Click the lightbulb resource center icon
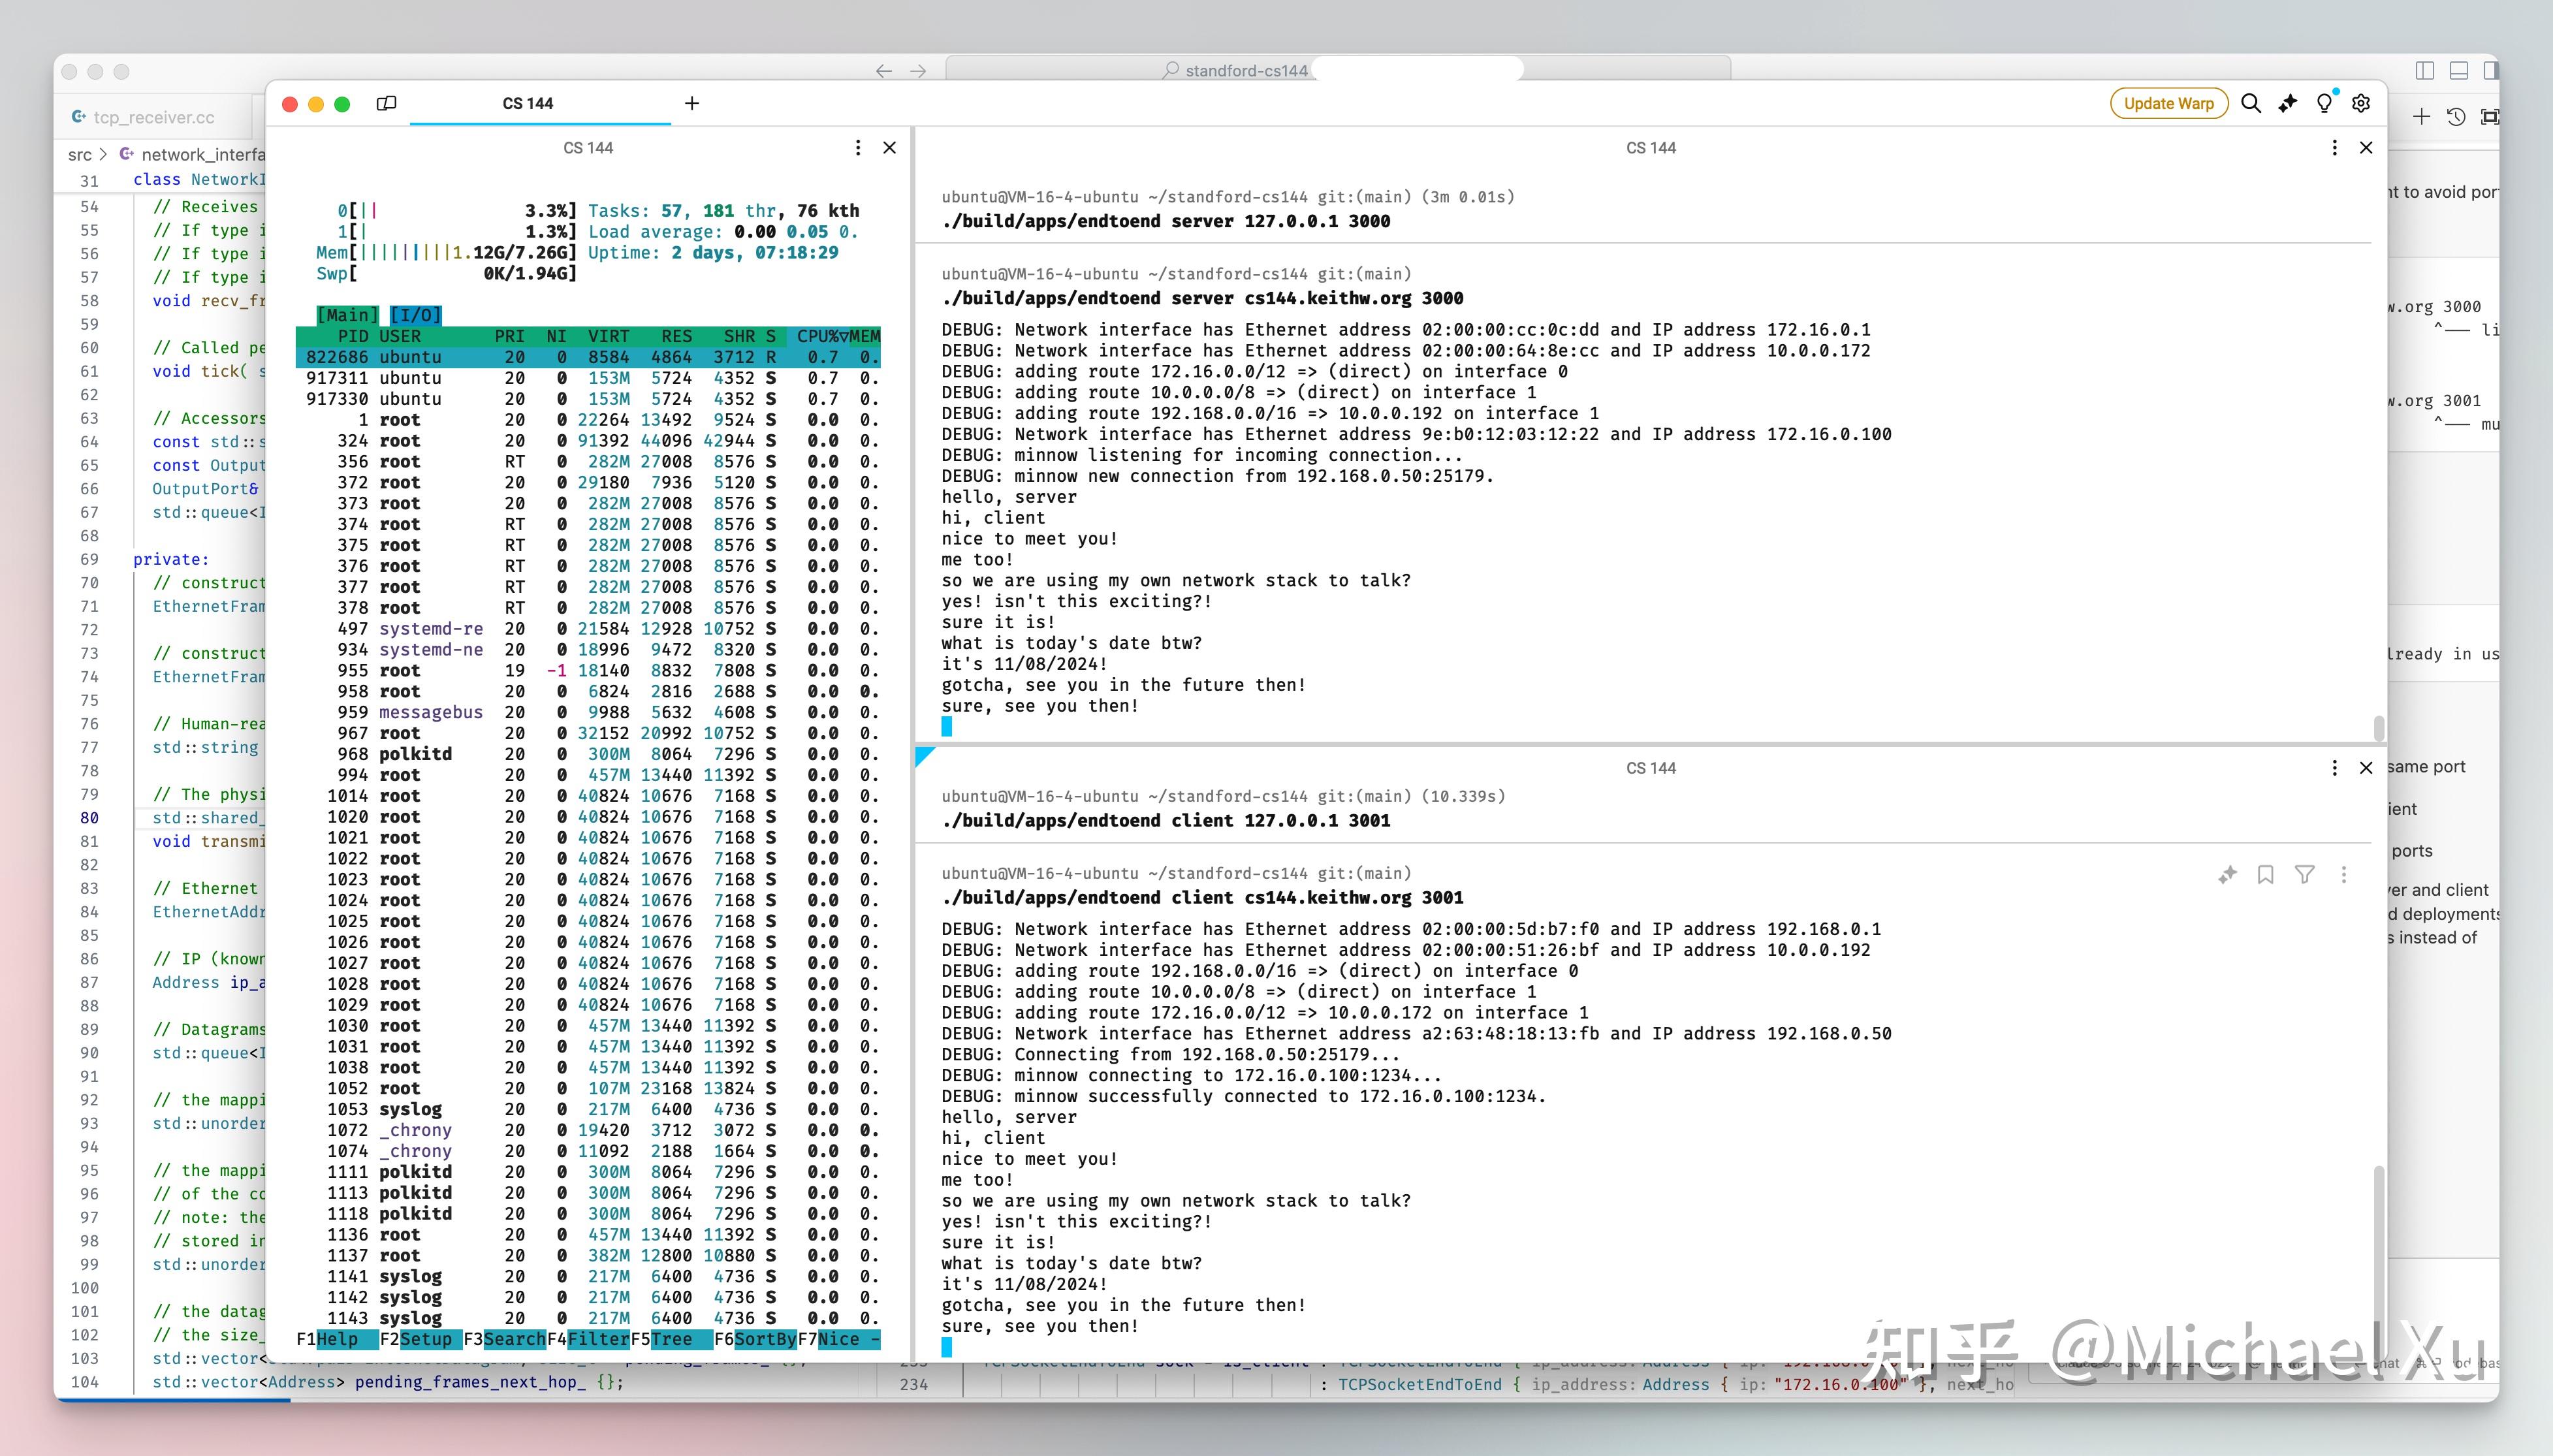 coord(2325,103)
